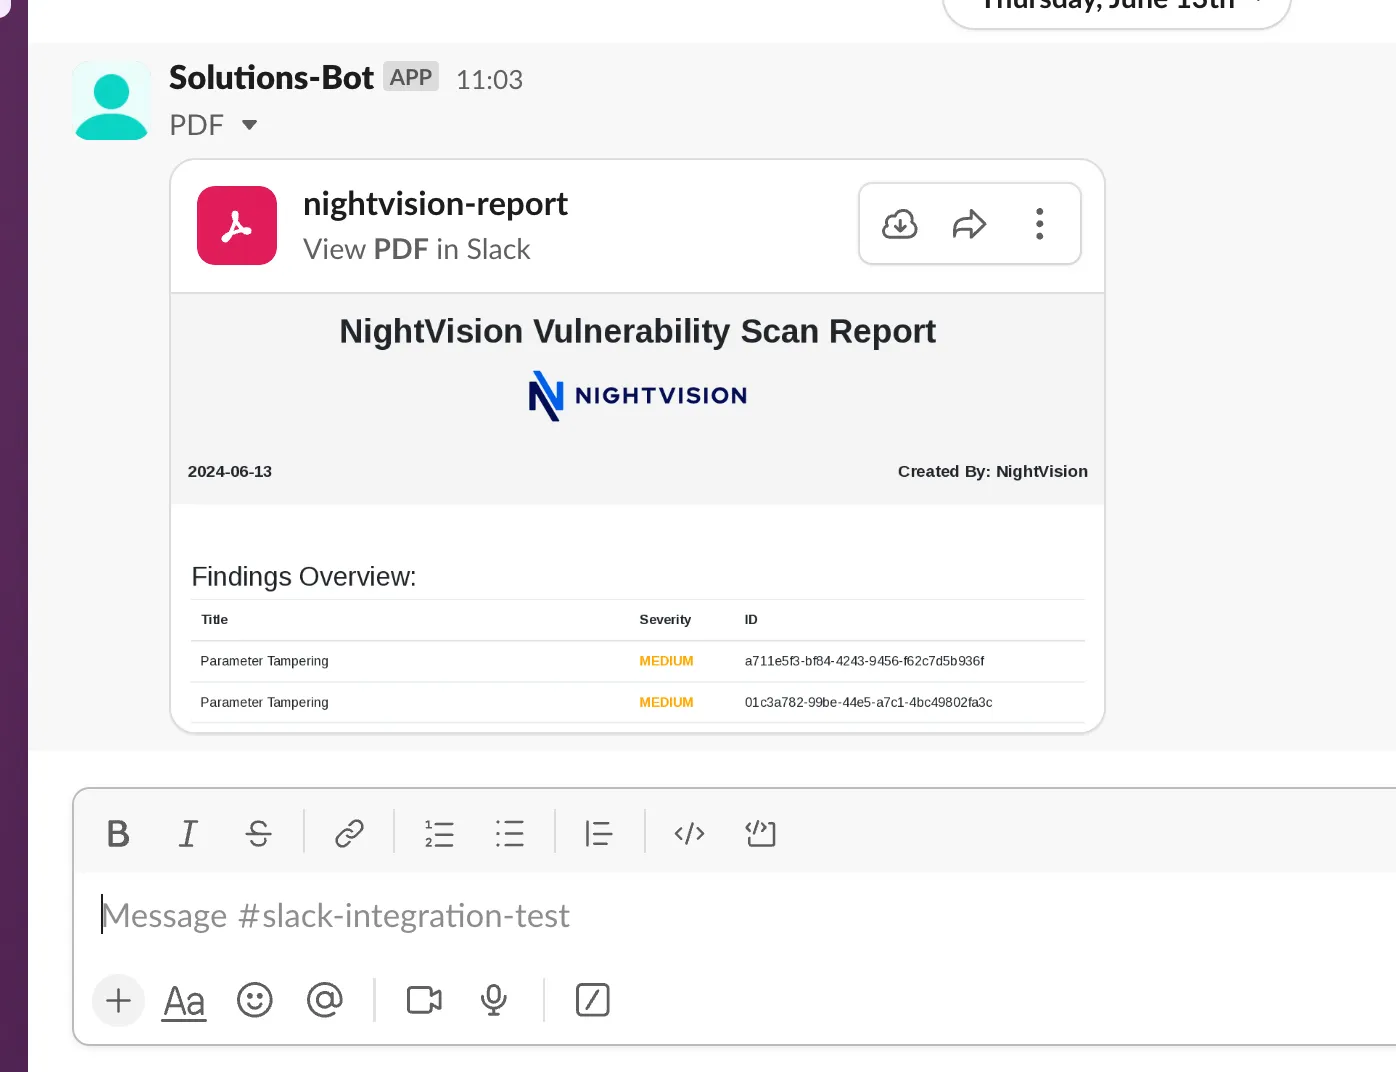Toggle strikethrough formatting
Image resolution: width=1396 pixels, height=1072 pixels.
[258, 833]
